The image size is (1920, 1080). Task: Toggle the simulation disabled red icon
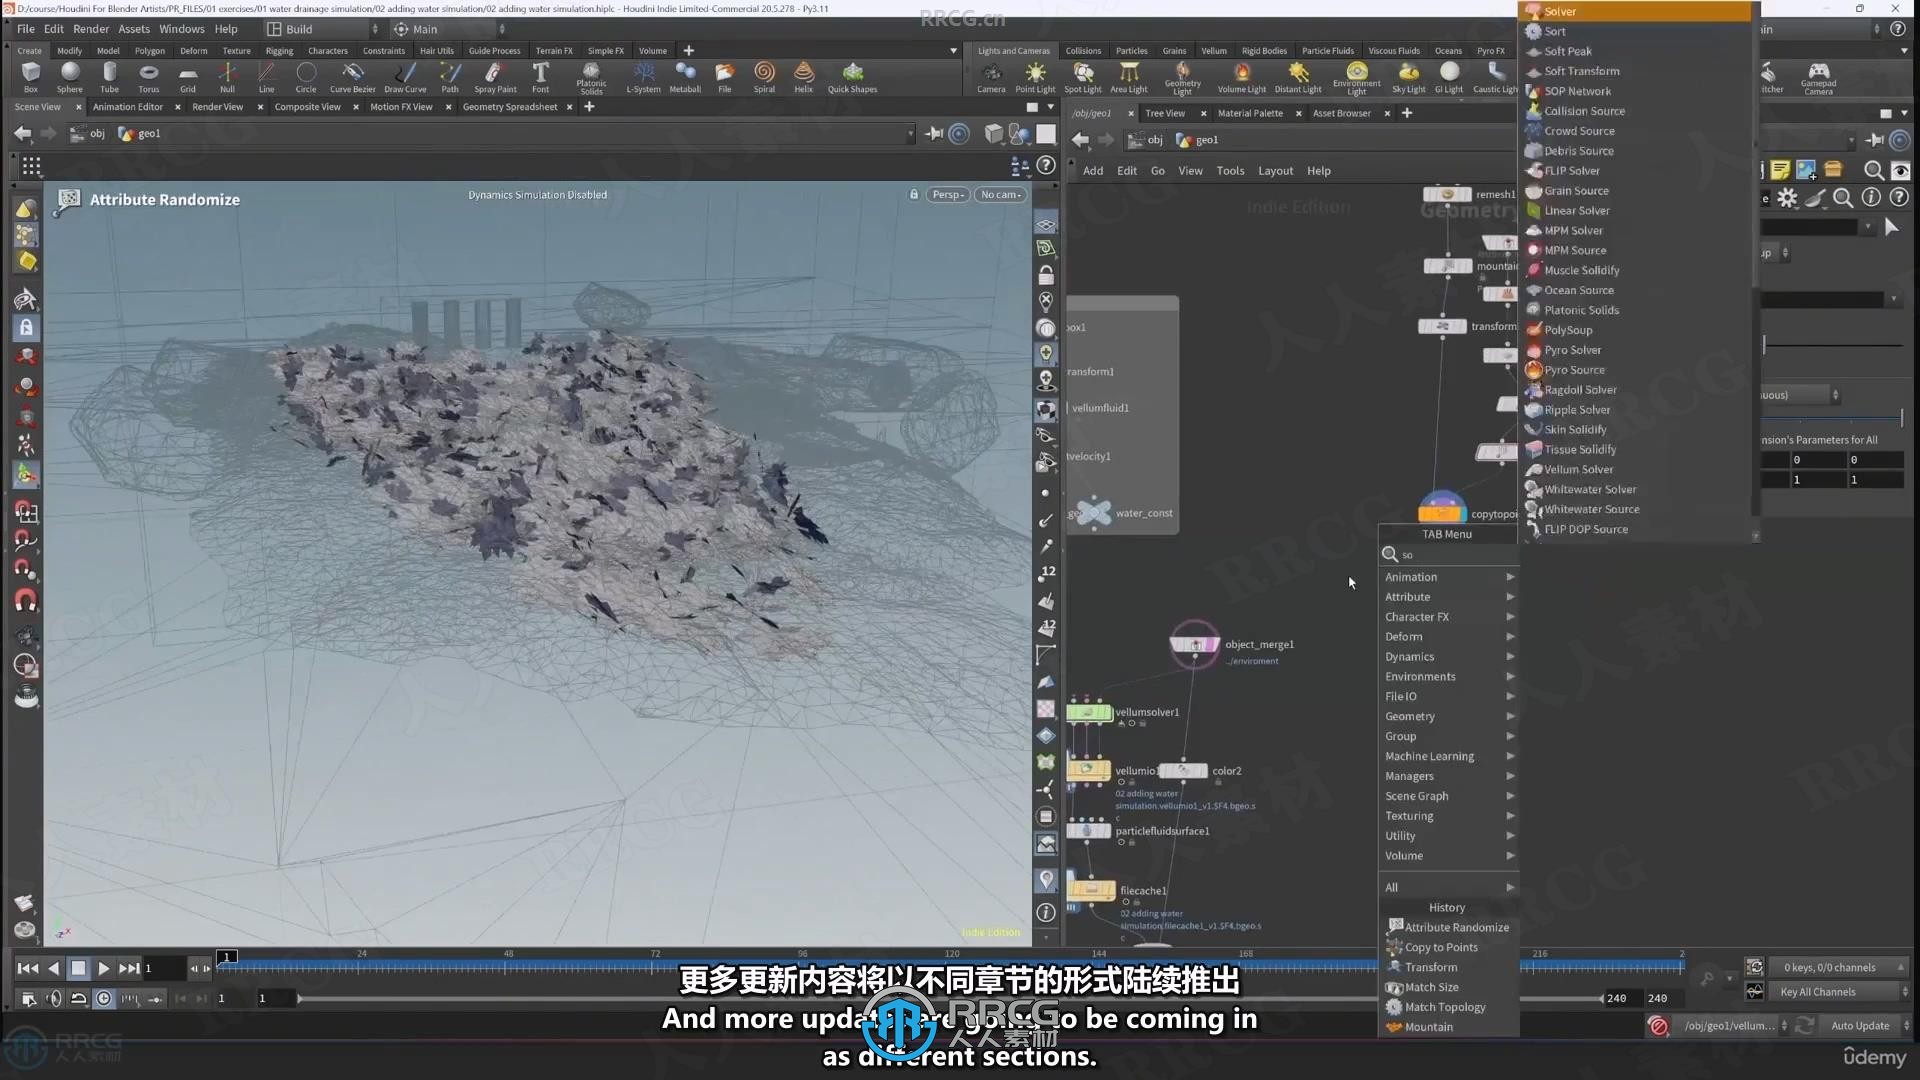click(1658, 1026)
